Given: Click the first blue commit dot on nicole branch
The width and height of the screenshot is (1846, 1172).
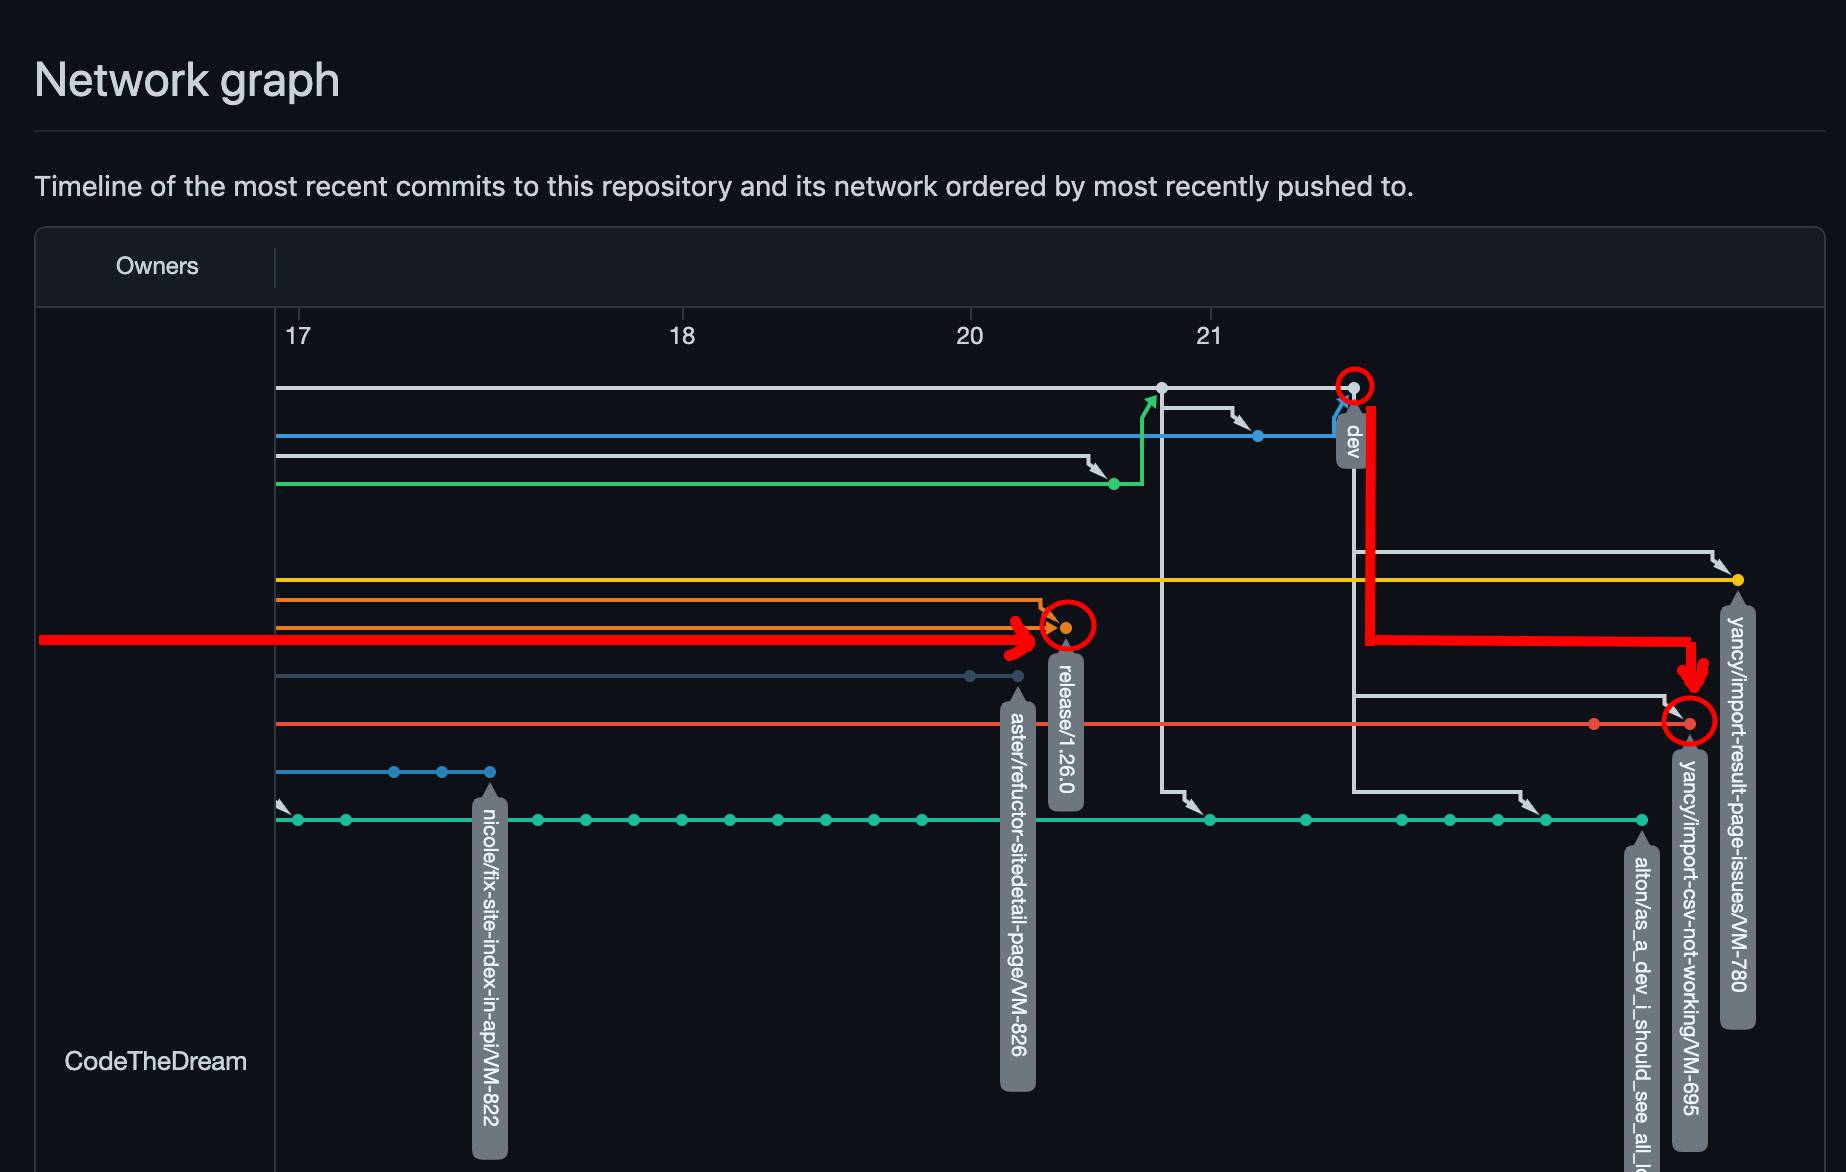Looking at the screenshot, I should click(394, 772).
